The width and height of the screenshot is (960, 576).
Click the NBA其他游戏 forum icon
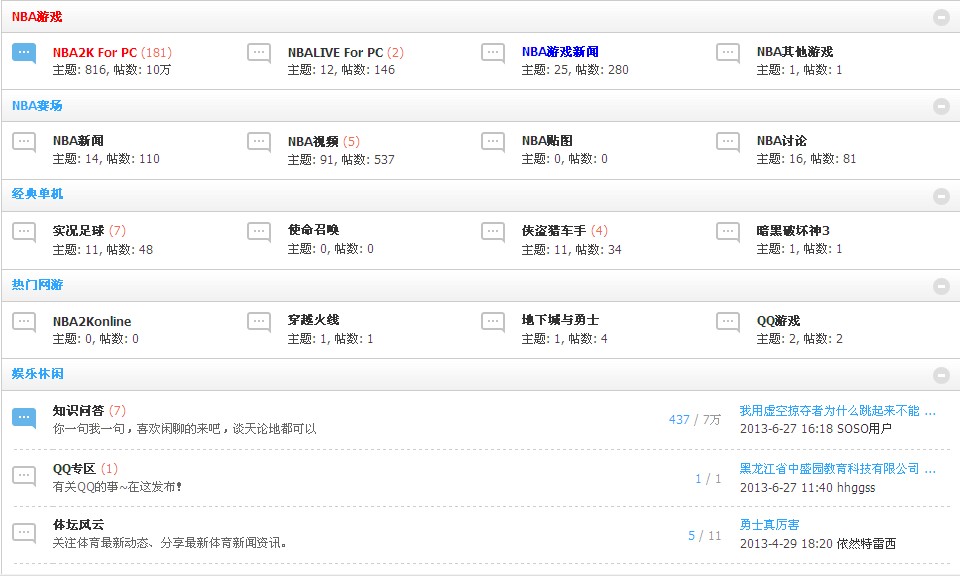[x=728, y=53]
